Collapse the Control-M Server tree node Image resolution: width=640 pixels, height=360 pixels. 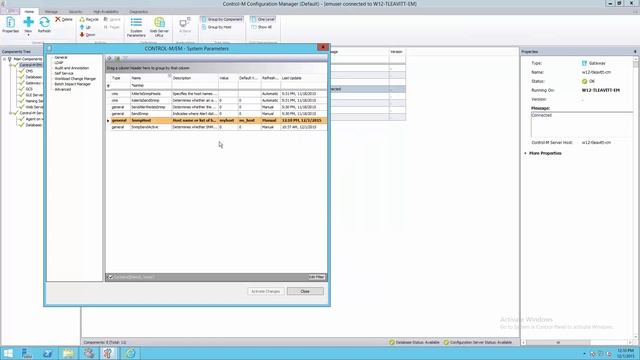click(x=11, y=113)
